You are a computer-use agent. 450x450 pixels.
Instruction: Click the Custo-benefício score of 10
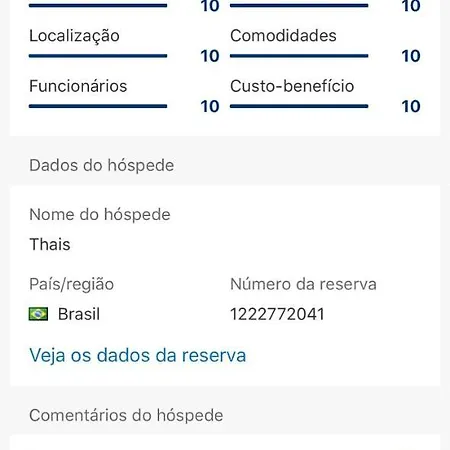point(411,106)
